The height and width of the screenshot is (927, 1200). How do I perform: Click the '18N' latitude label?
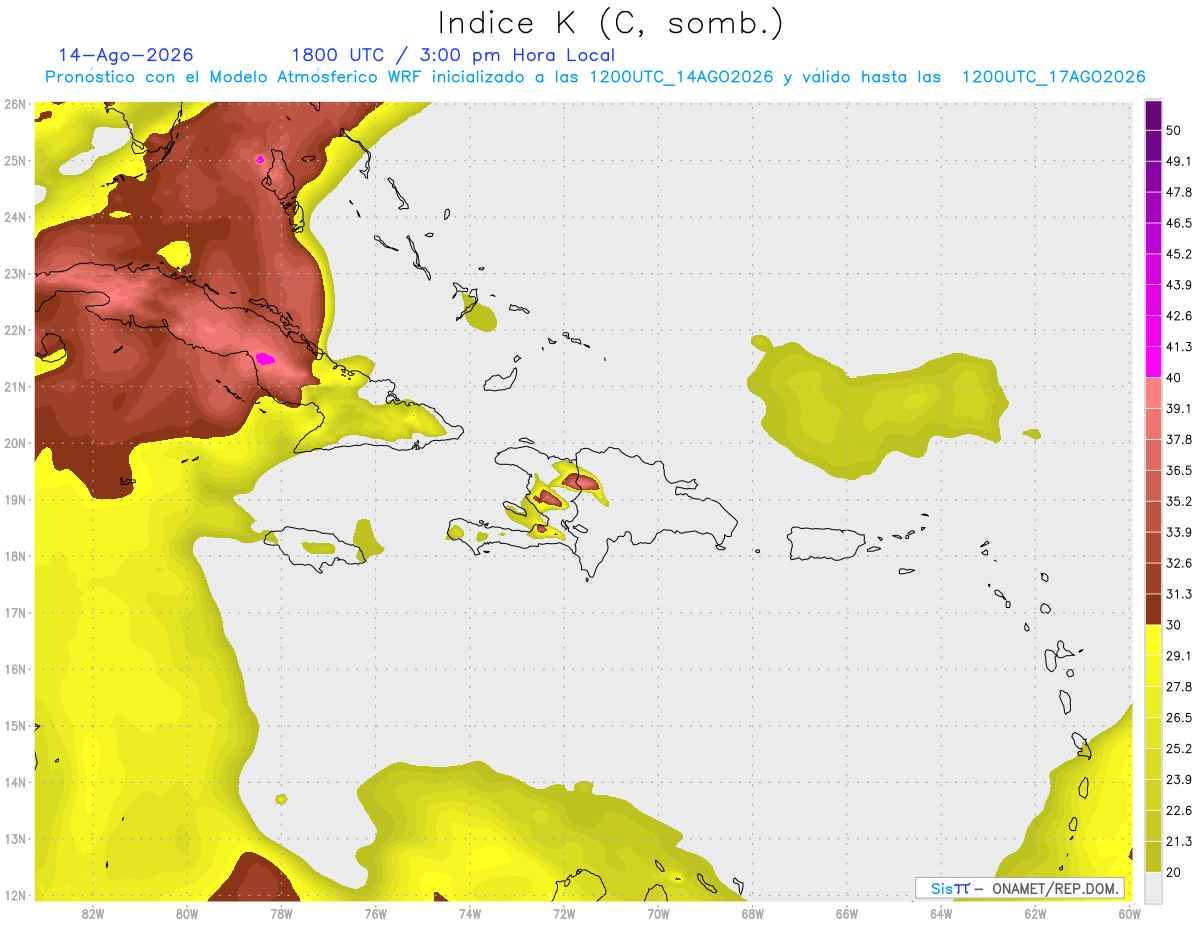click(x=14, y=556)
